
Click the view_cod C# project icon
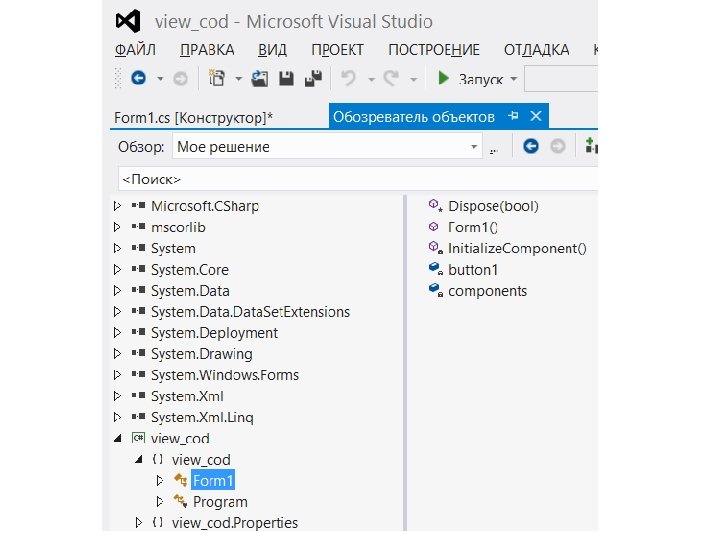pyautogui.click(x=138, y=438)
